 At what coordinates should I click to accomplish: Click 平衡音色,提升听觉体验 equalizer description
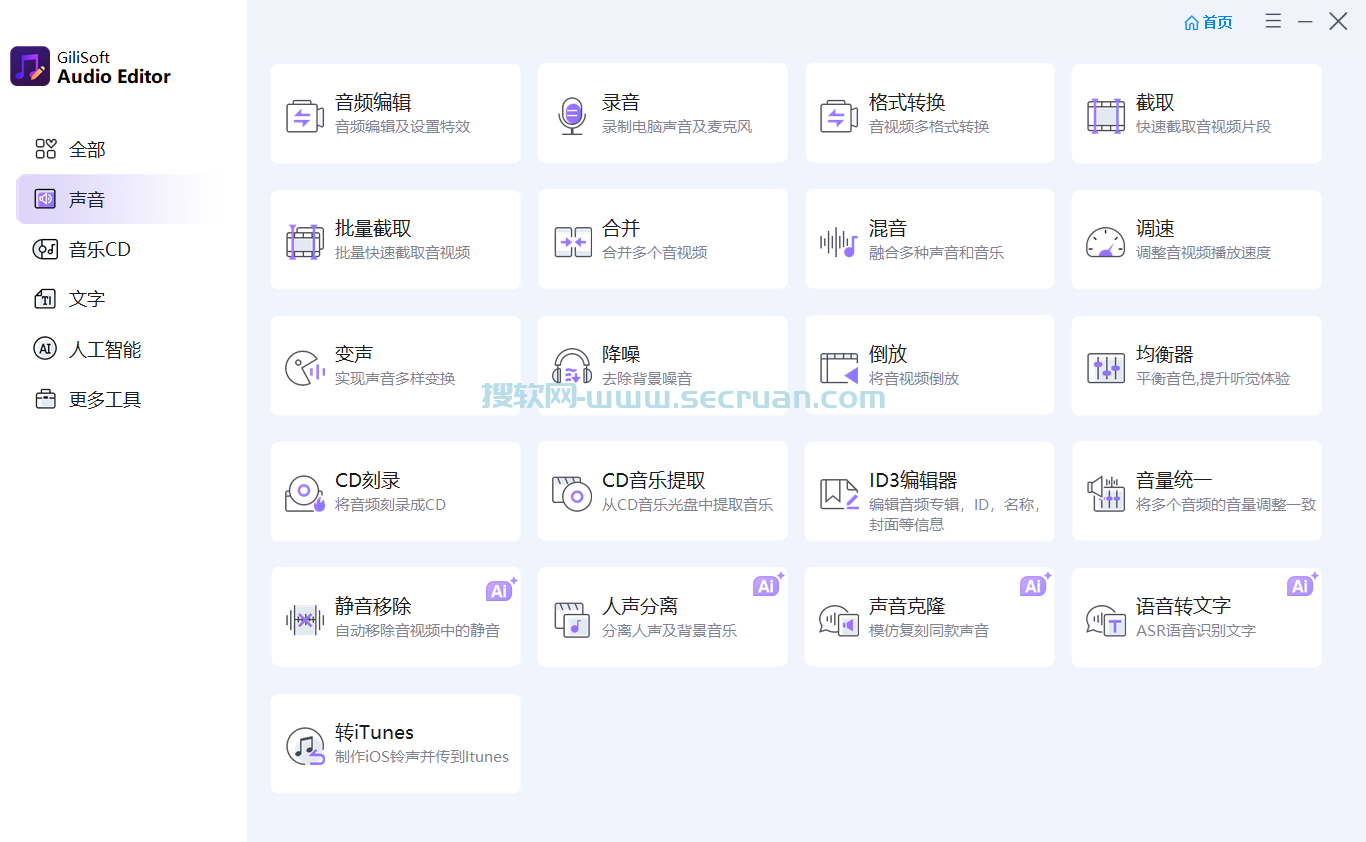(1213, 379)
